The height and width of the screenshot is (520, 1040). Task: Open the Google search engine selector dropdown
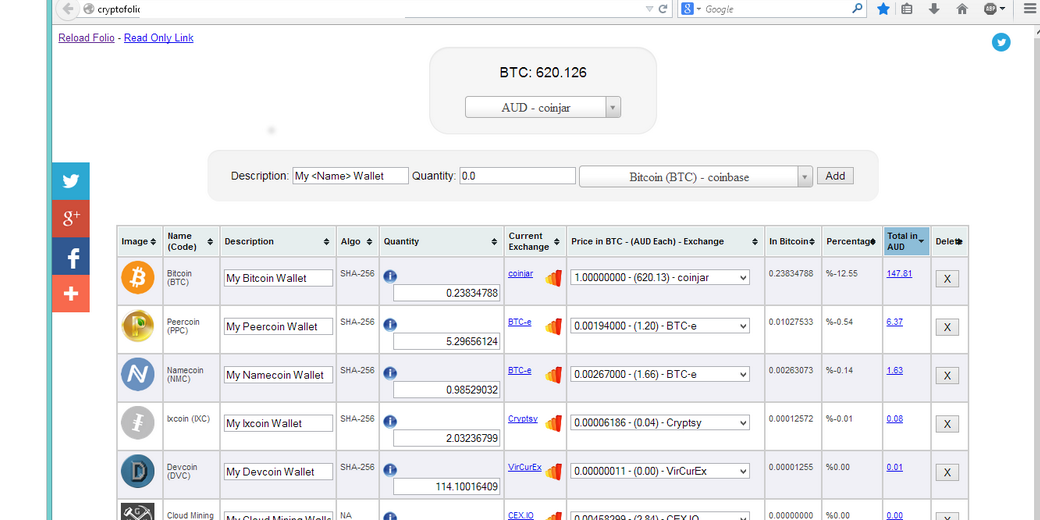(x=690, y=9)
